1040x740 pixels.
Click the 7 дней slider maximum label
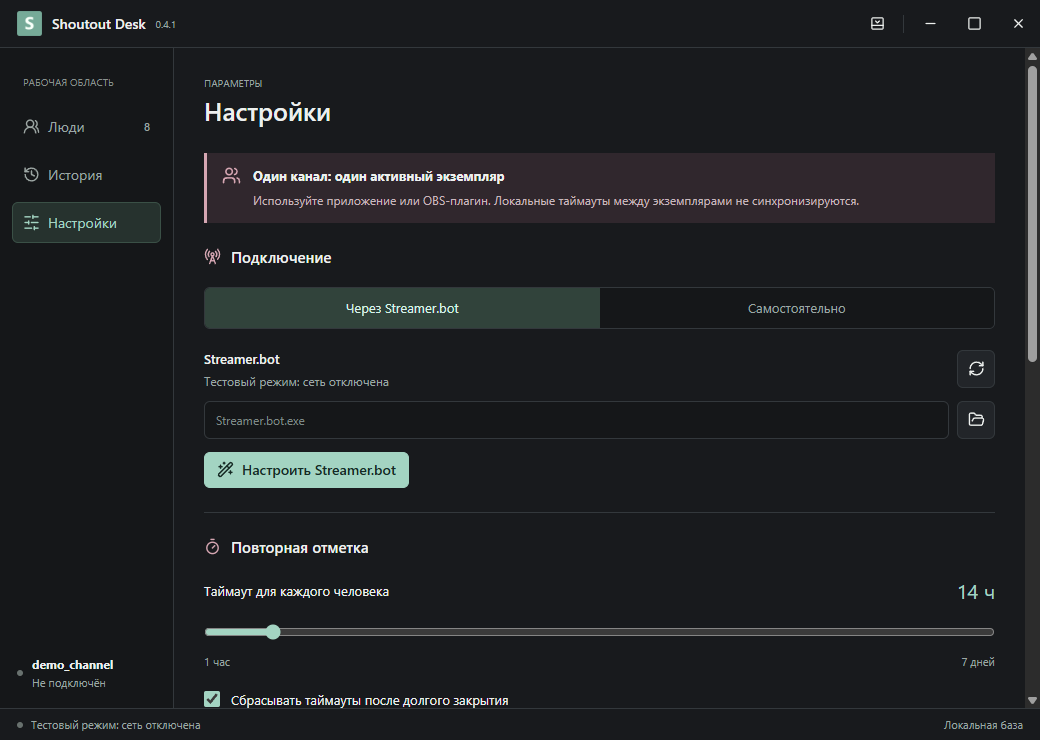(x=978, y=662)
